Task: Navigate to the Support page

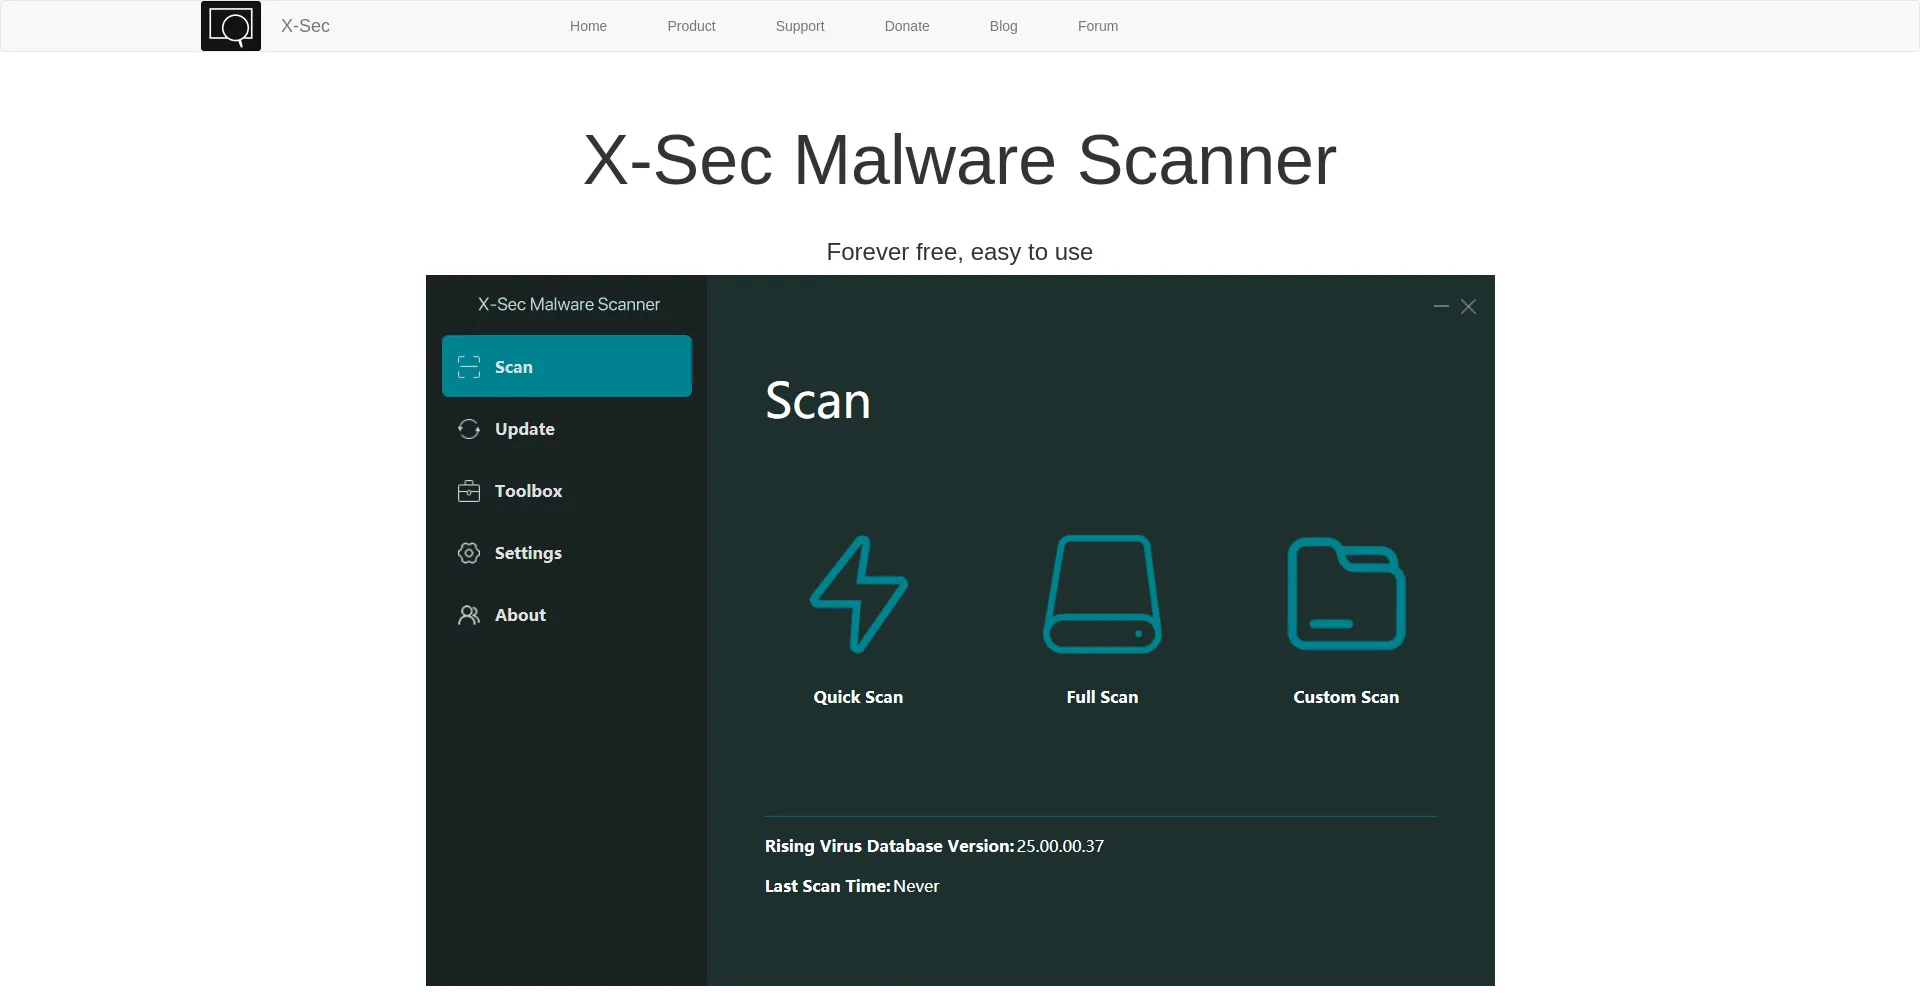Action: (799, 26)
